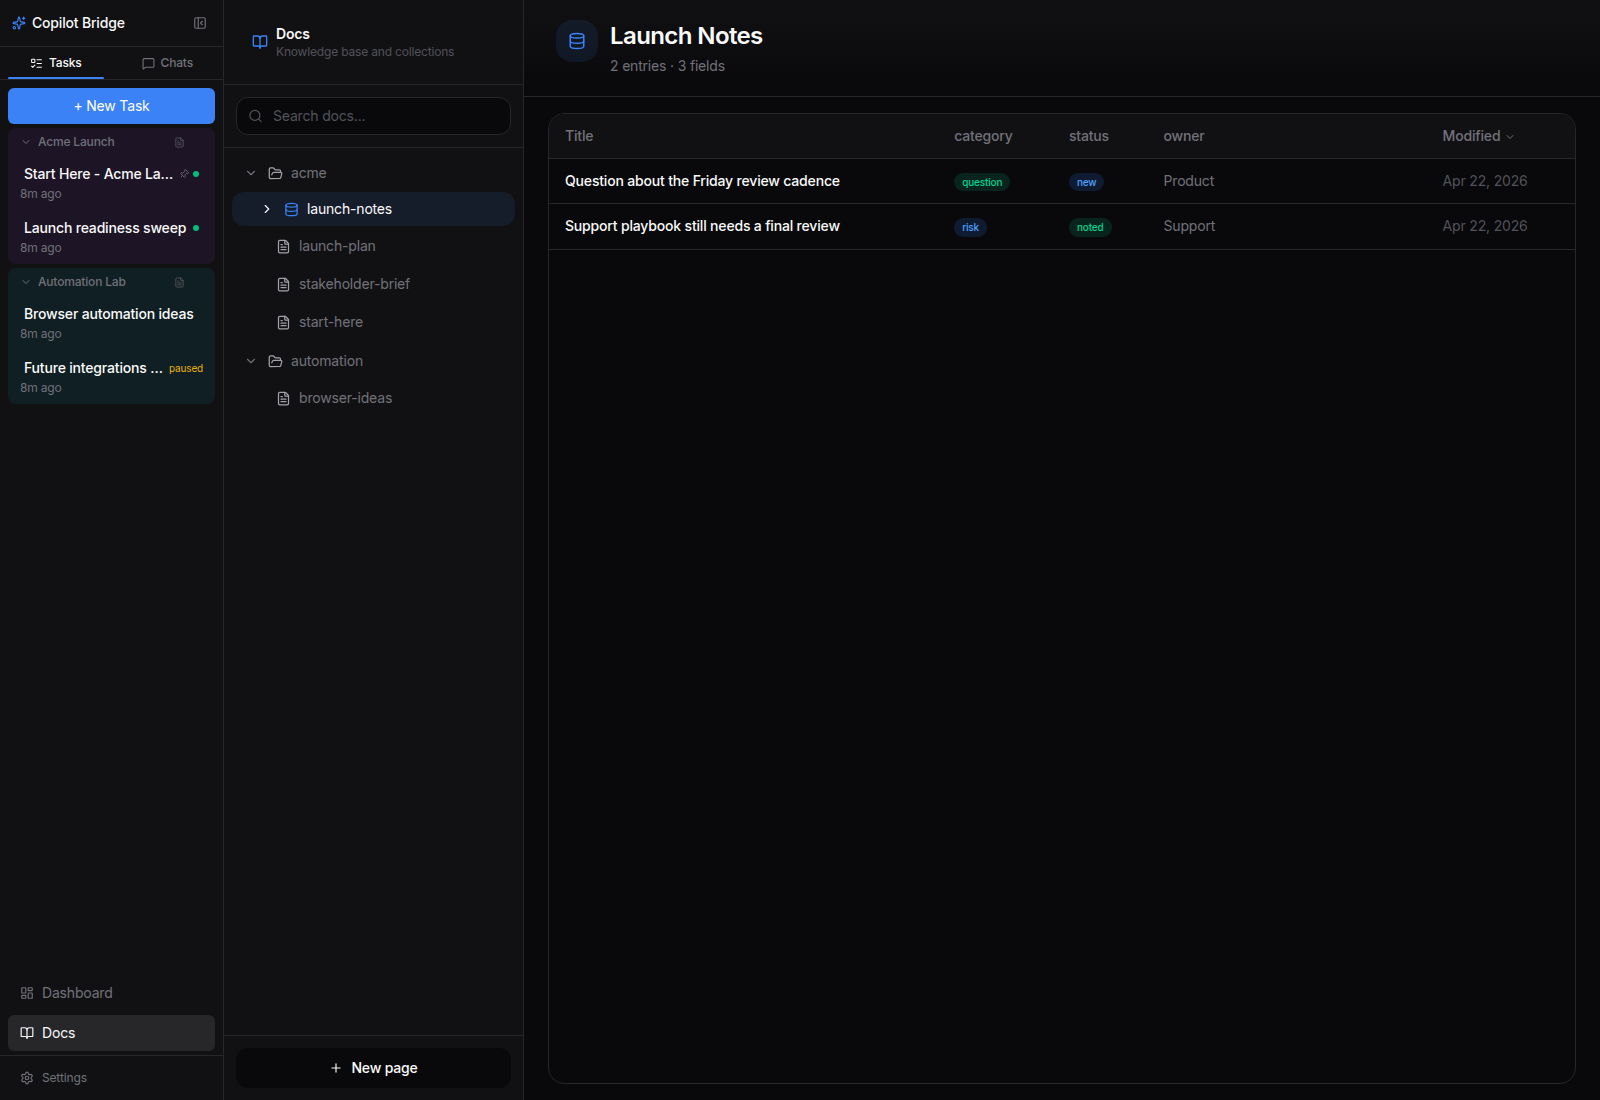This screenshot has width=1600, height=1100.
Task: Click the start-here page icon
Action: click(283, 322)
